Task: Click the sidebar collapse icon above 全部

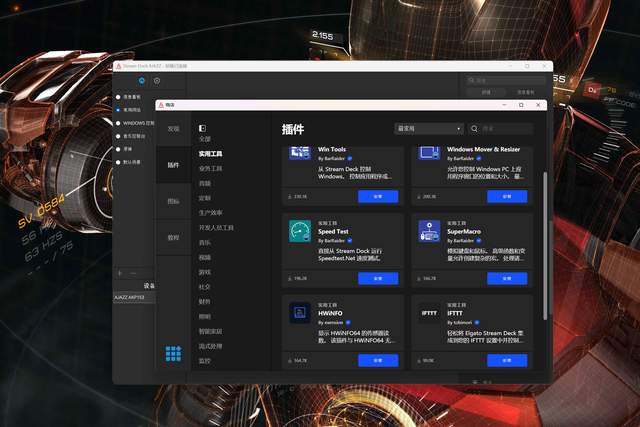Action: pyautogui.click(x=202, y=128)
